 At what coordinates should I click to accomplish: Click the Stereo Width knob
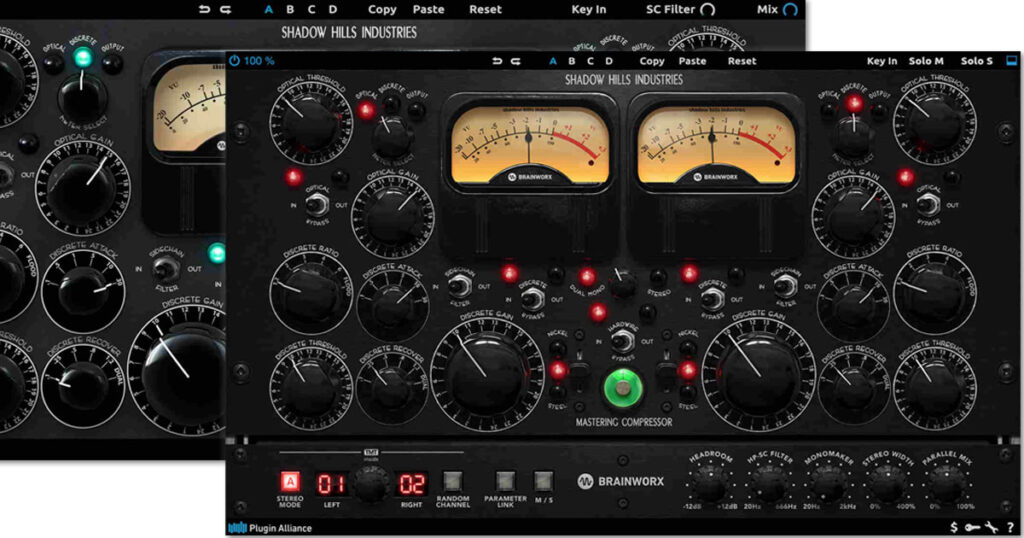[x=888, y=484]
